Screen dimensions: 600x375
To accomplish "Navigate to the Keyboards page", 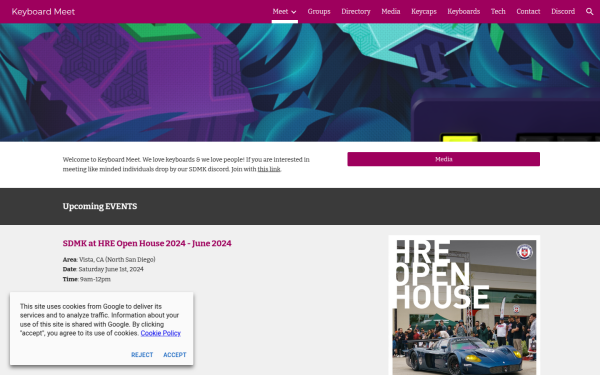I will tap(464, 11).
